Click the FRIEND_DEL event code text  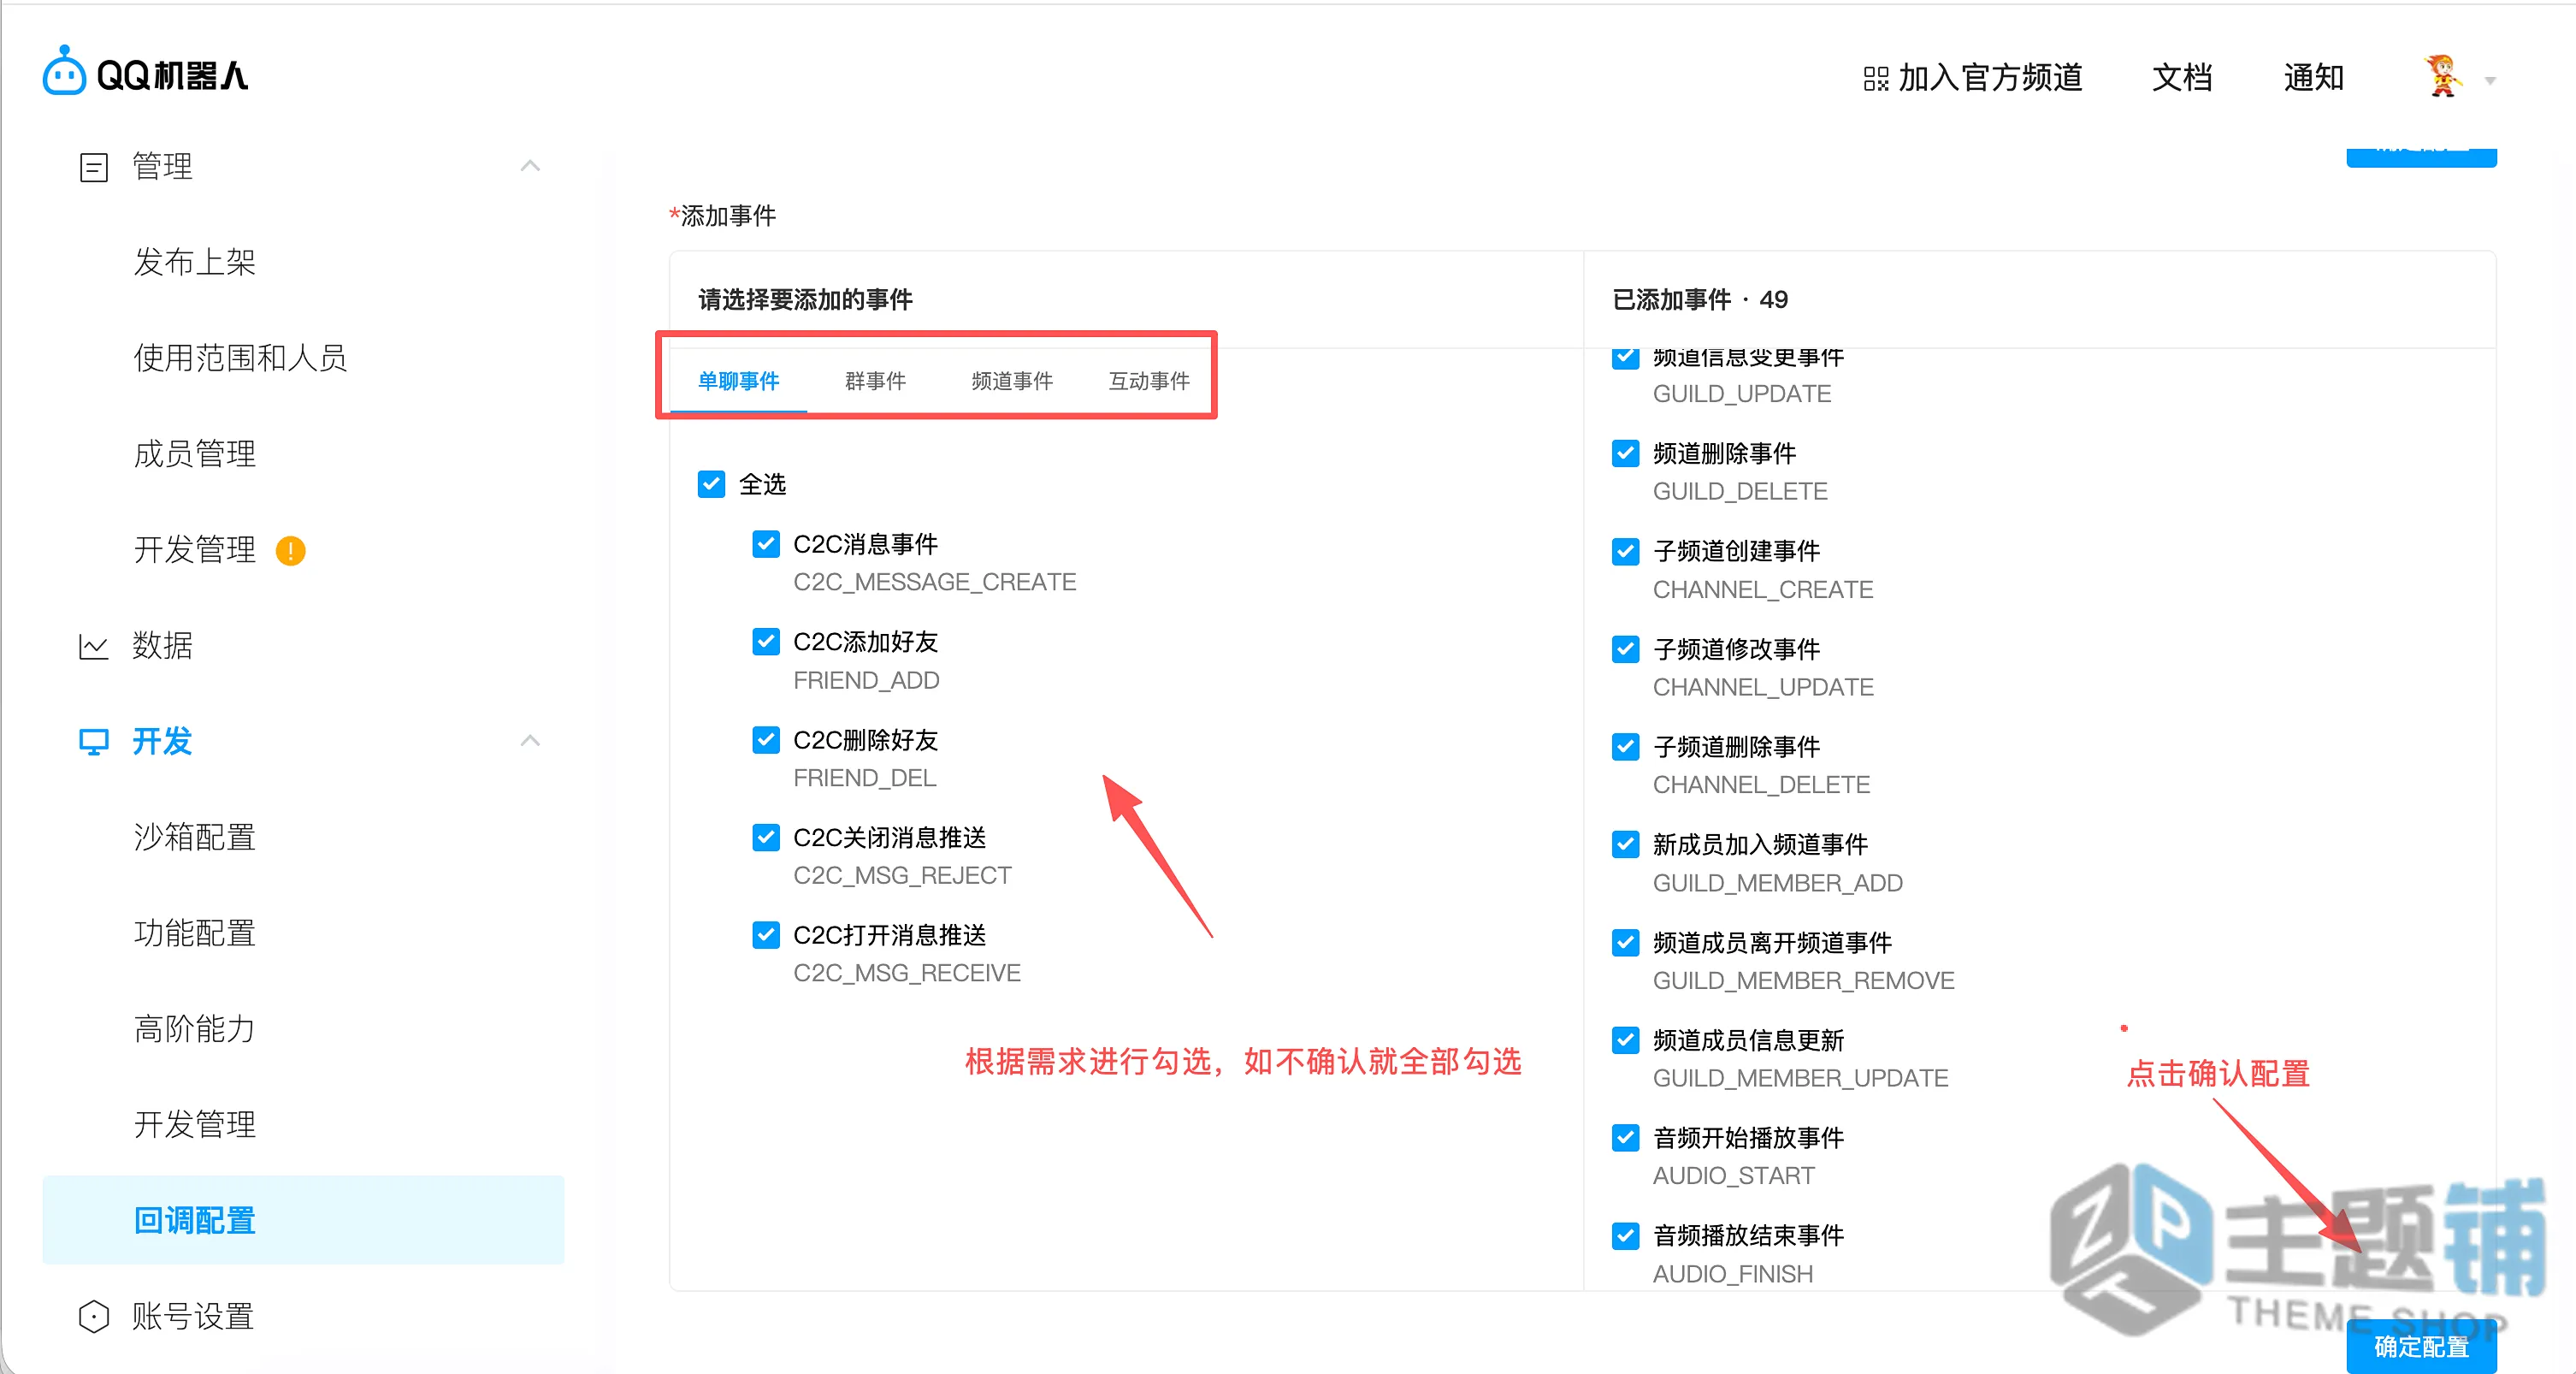[864, 778]
